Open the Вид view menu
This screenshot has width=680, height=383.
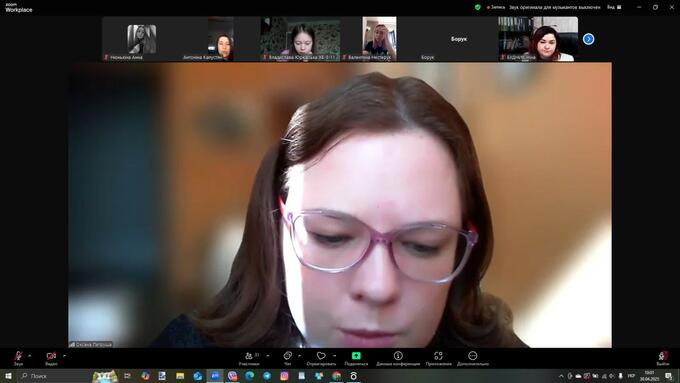point(614,7)
